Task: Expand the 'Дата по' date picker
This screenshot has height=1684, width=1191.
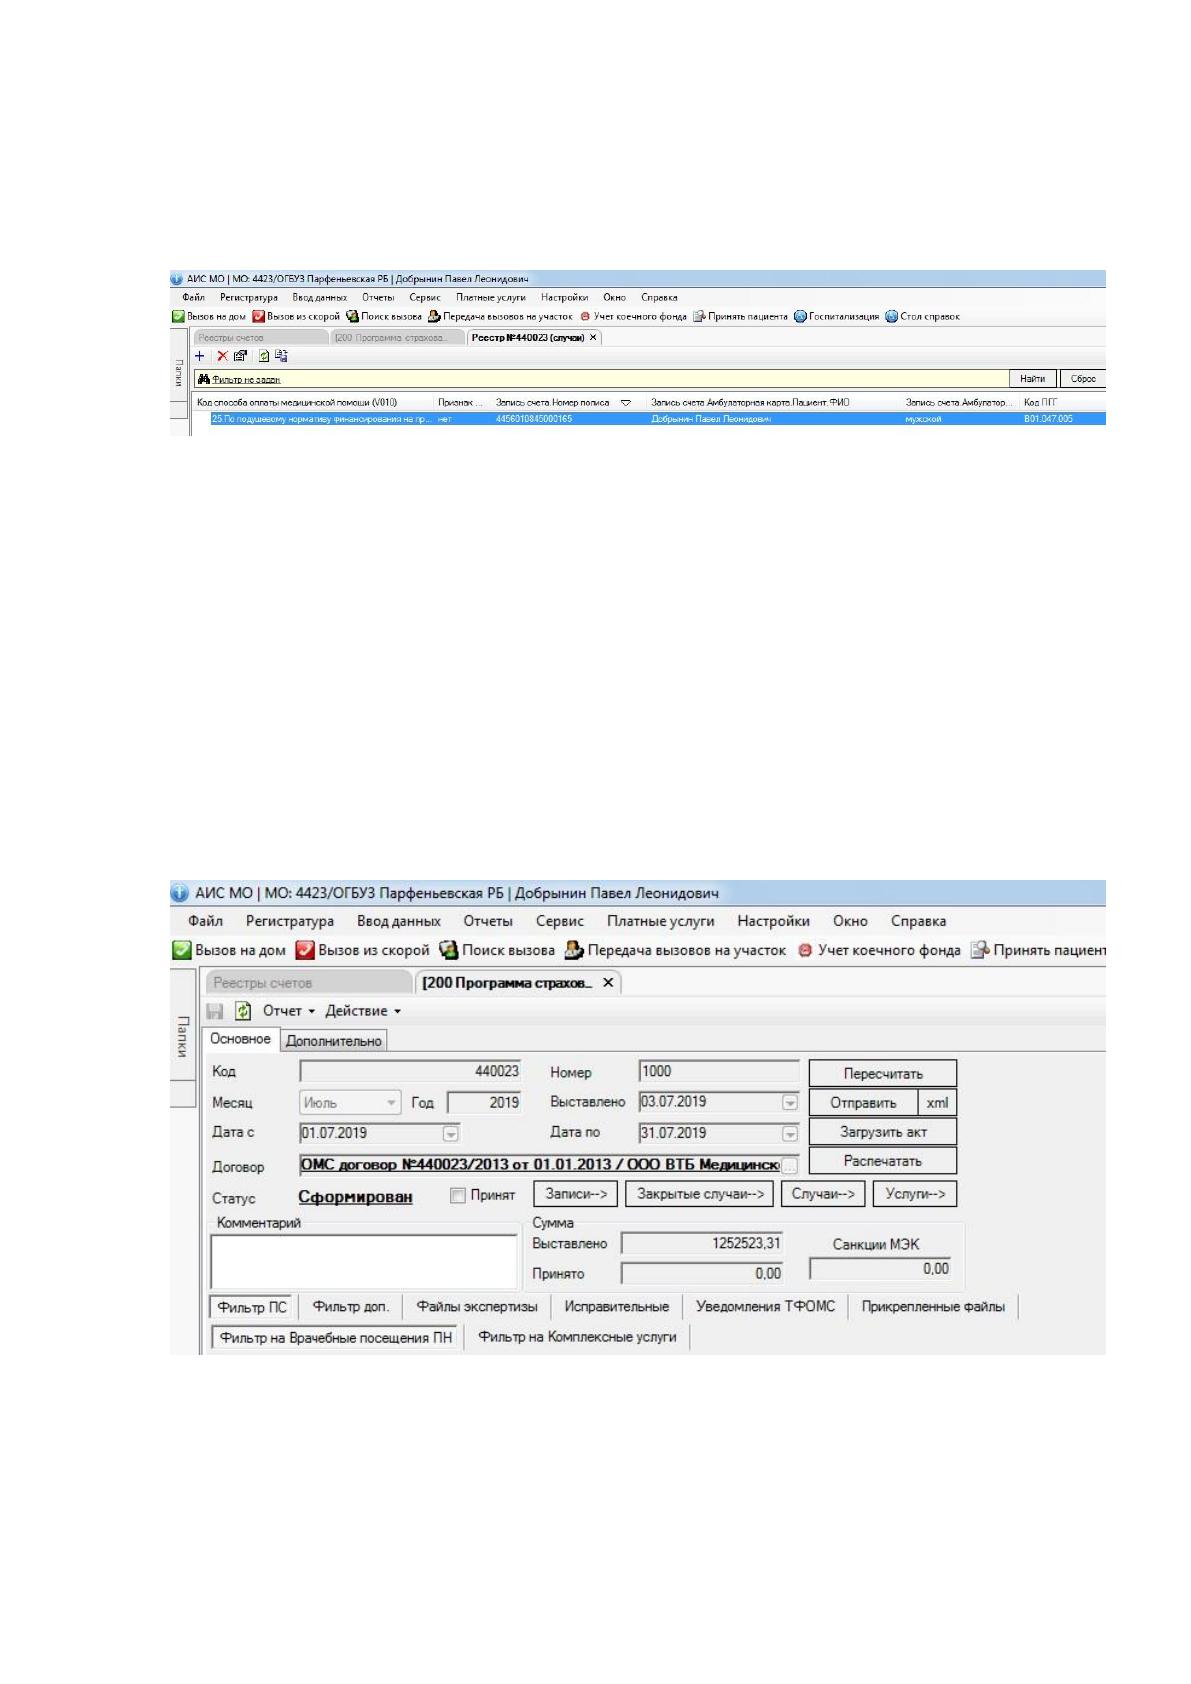Action: pos(790,1134)
